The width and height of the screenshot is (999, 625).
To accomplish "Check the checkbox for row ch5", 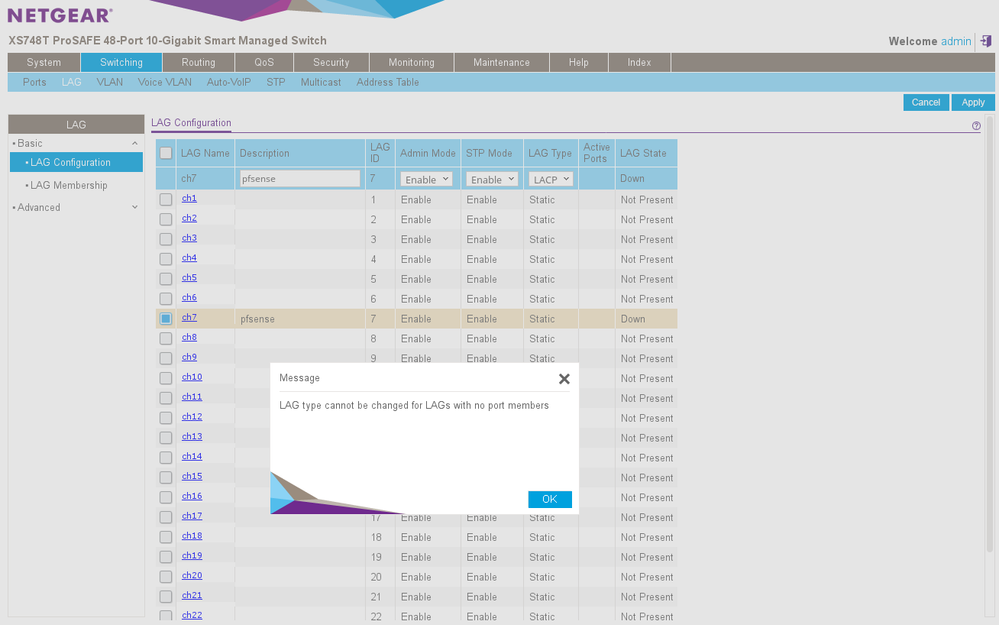I will point(166,279).
